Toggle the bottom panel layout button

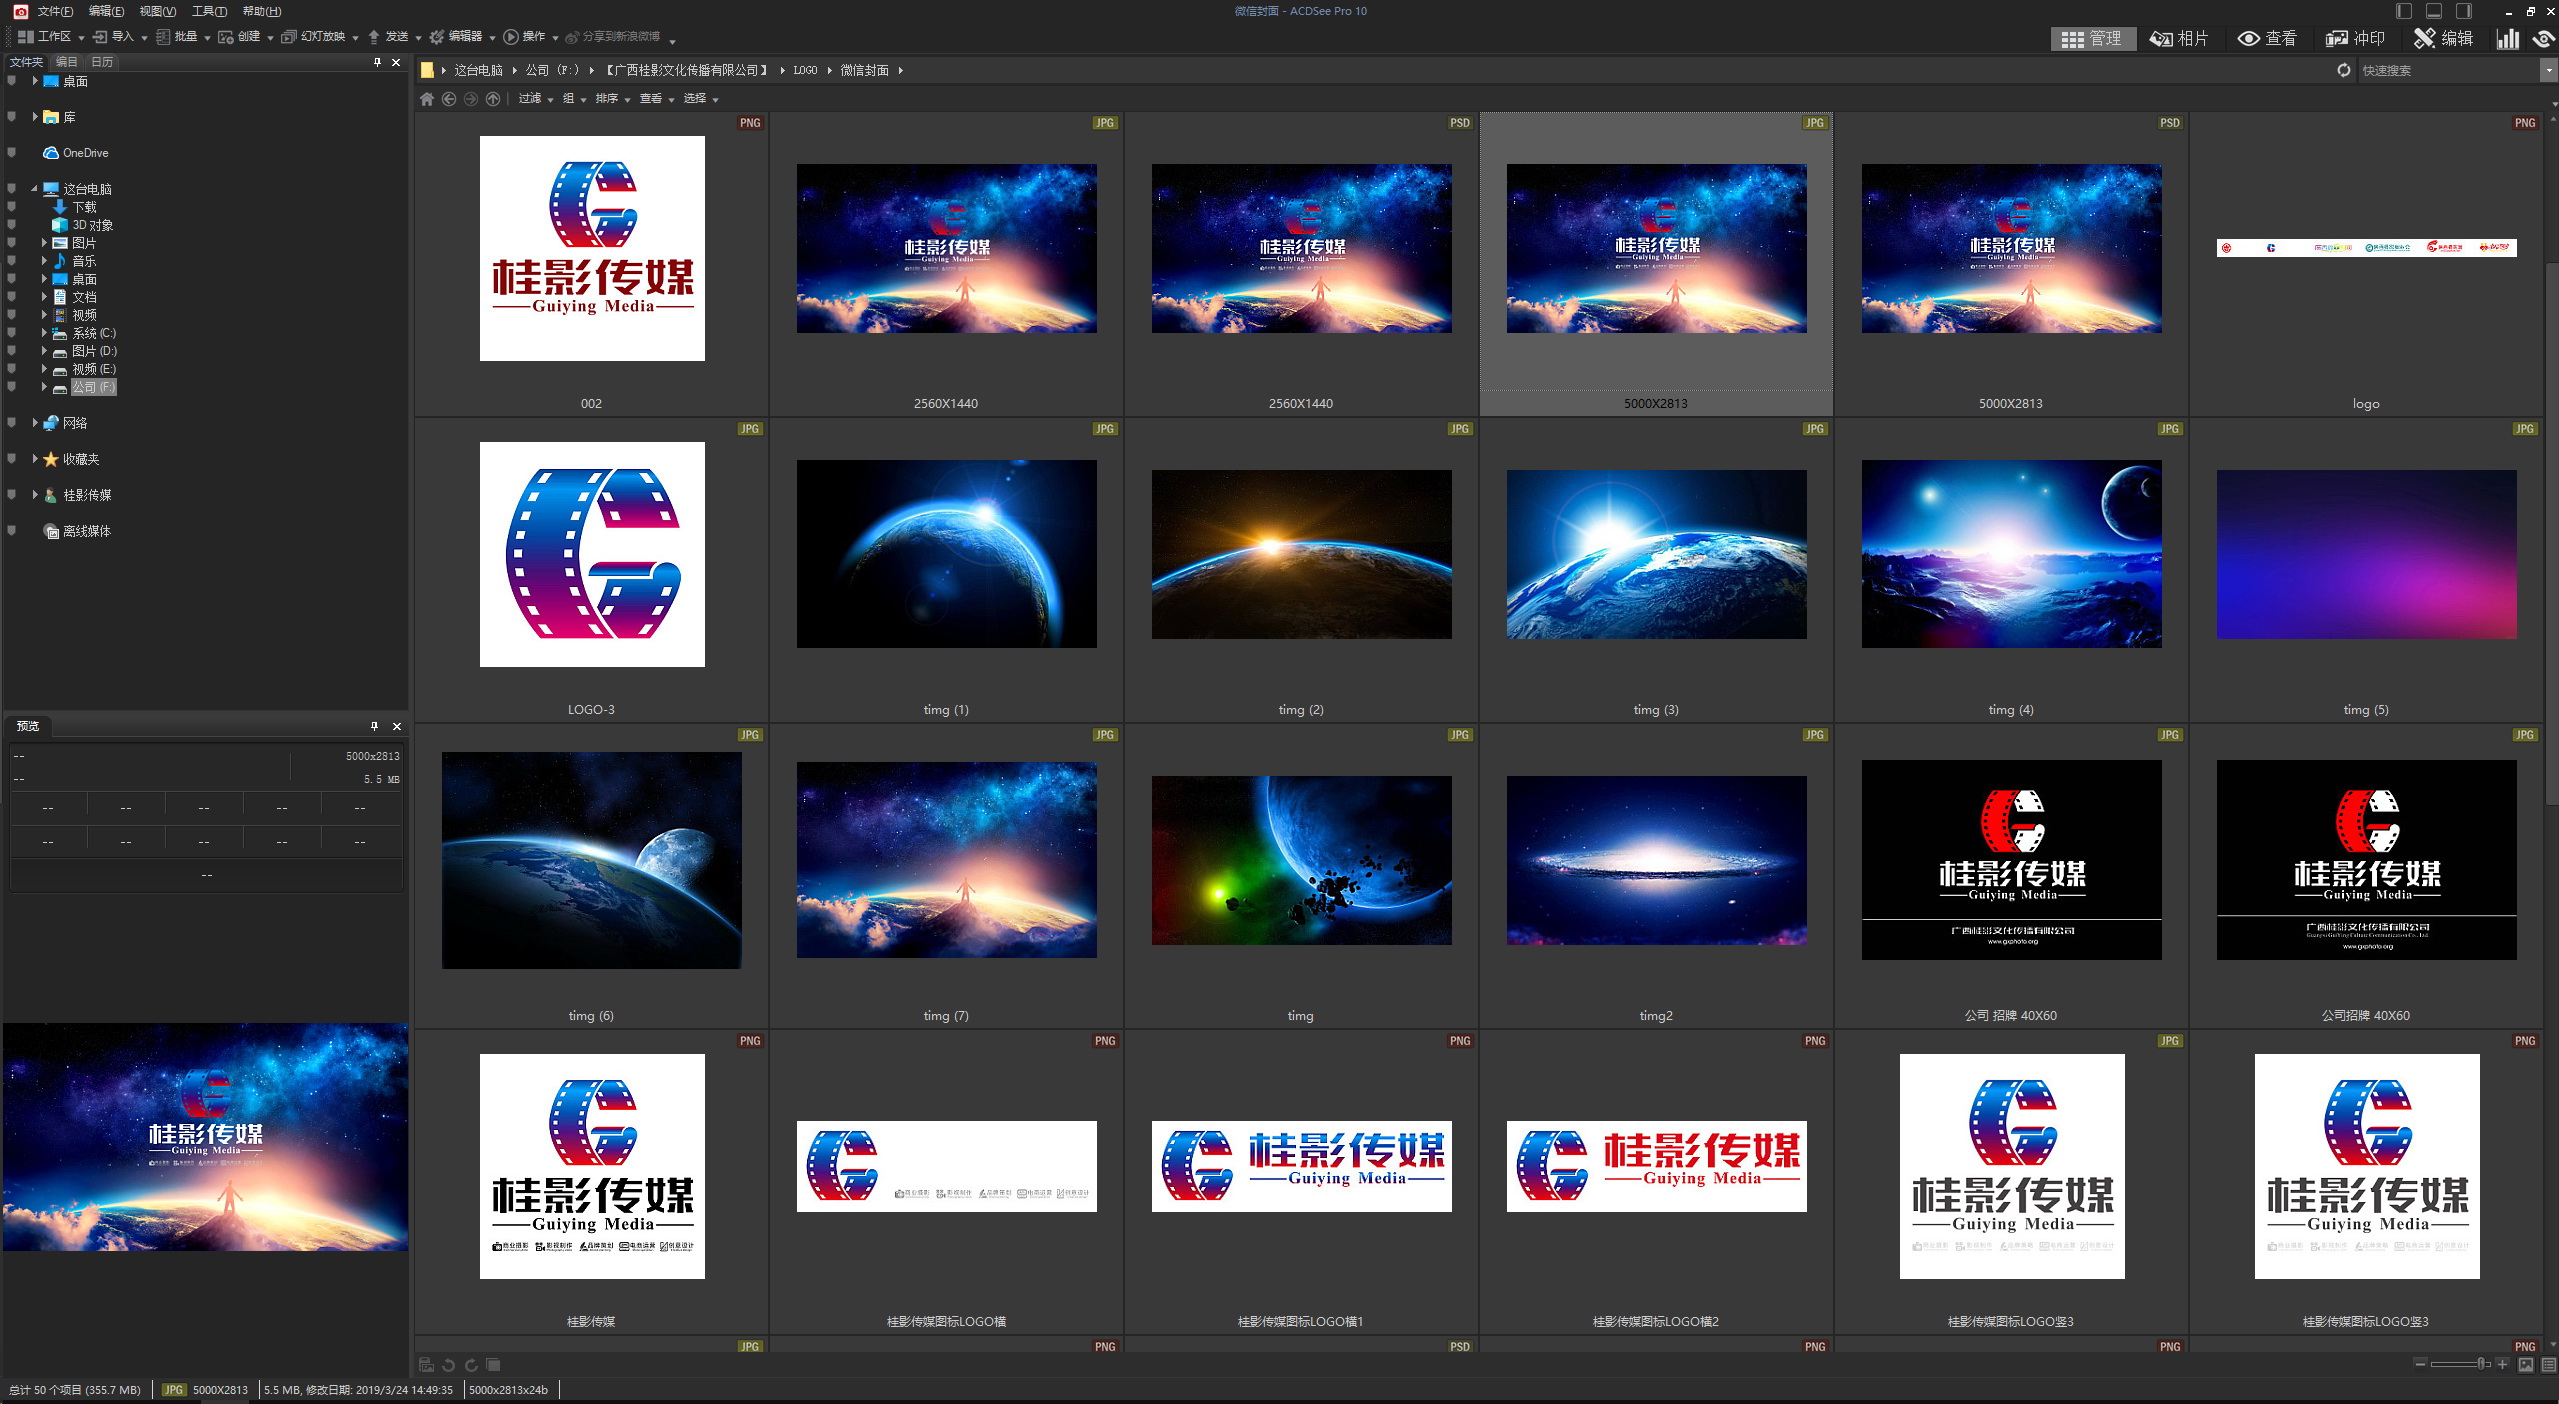(x=2434, y=11)
